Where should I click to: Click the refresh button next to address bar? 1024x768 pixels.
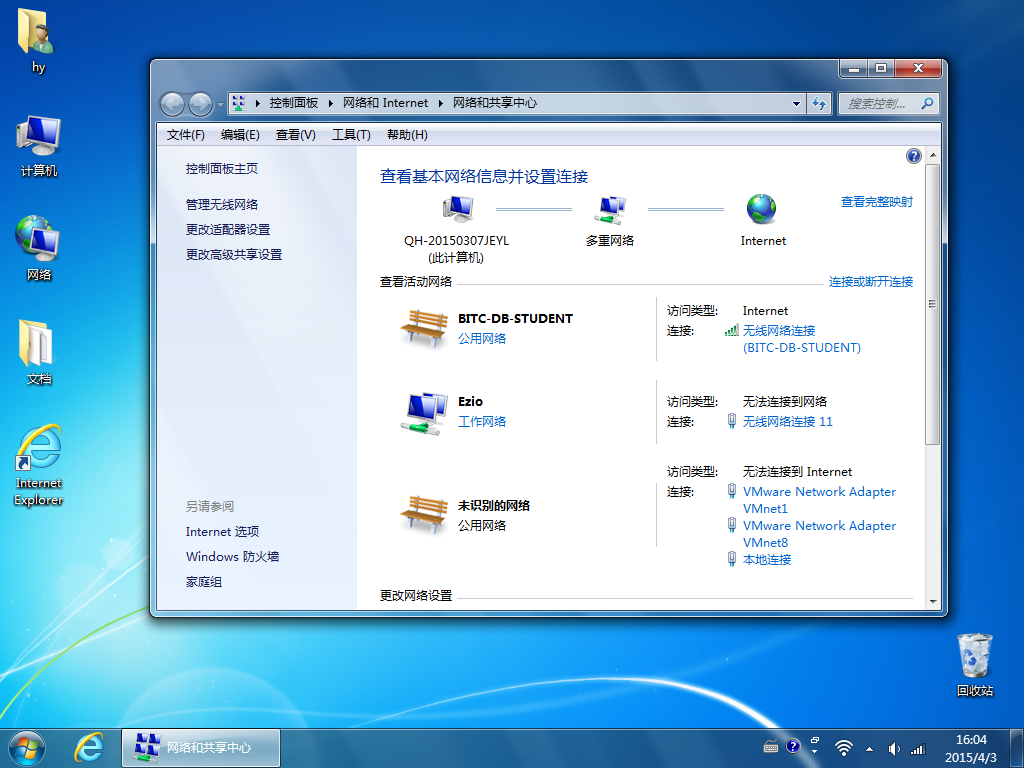click(x=819, y=103)
